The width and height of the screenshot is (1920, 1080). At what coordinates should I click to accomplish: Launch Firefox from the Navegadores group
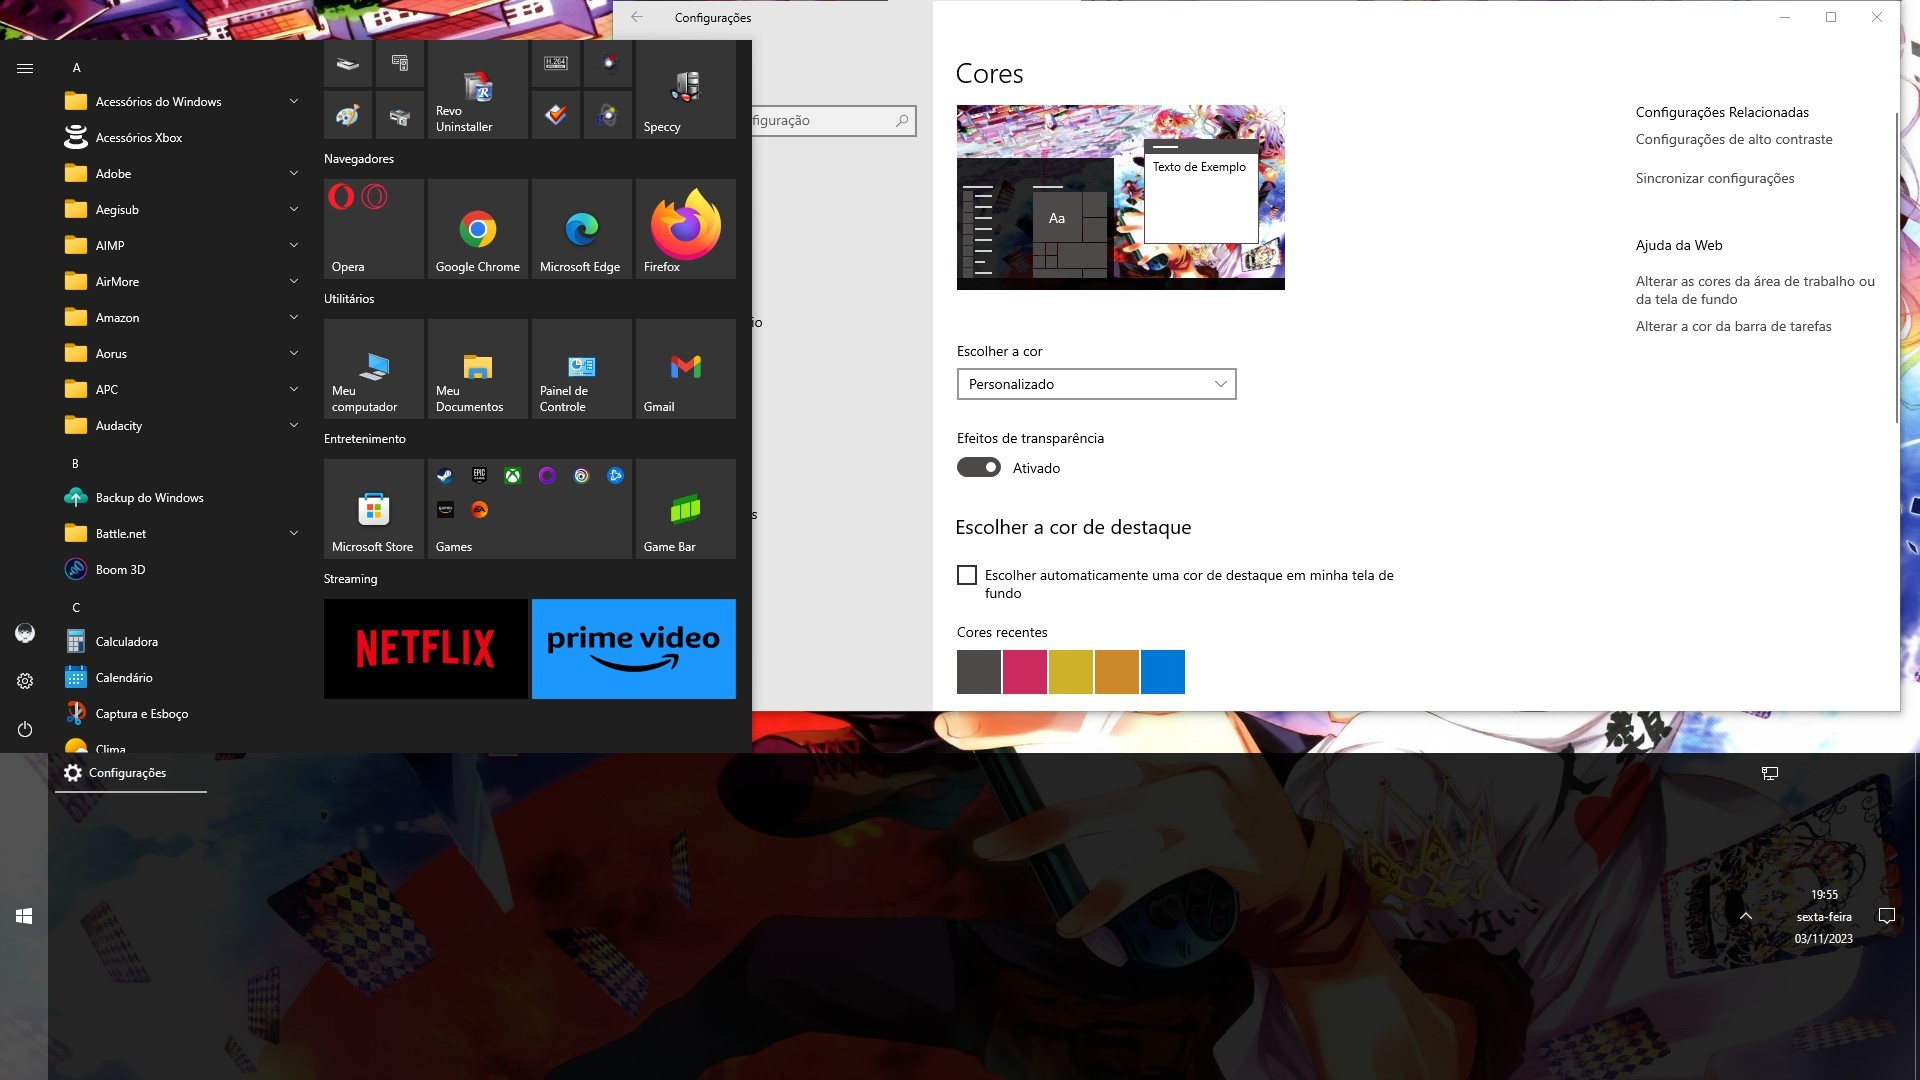point(685,229)
